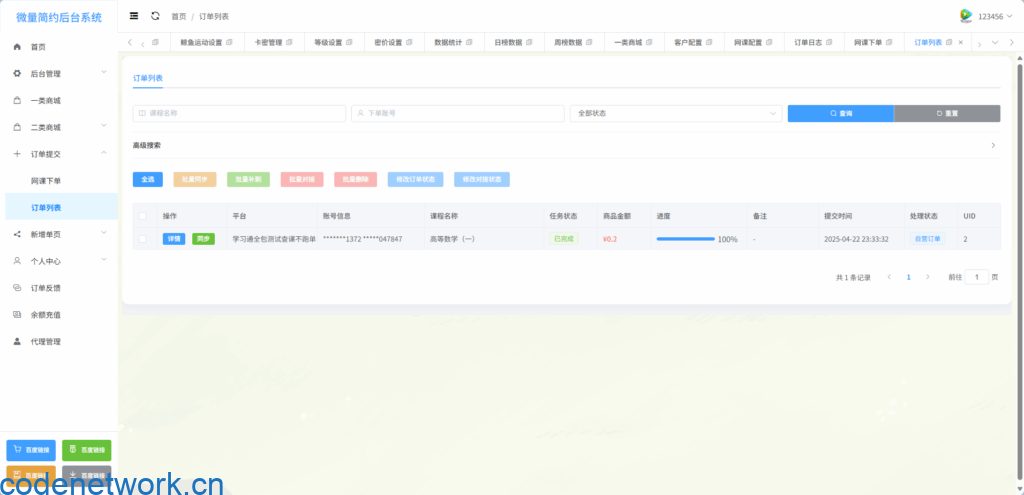Expand the 个人中心 sidebar menu
1024x495 pixels.
click(x=58, y=261)
